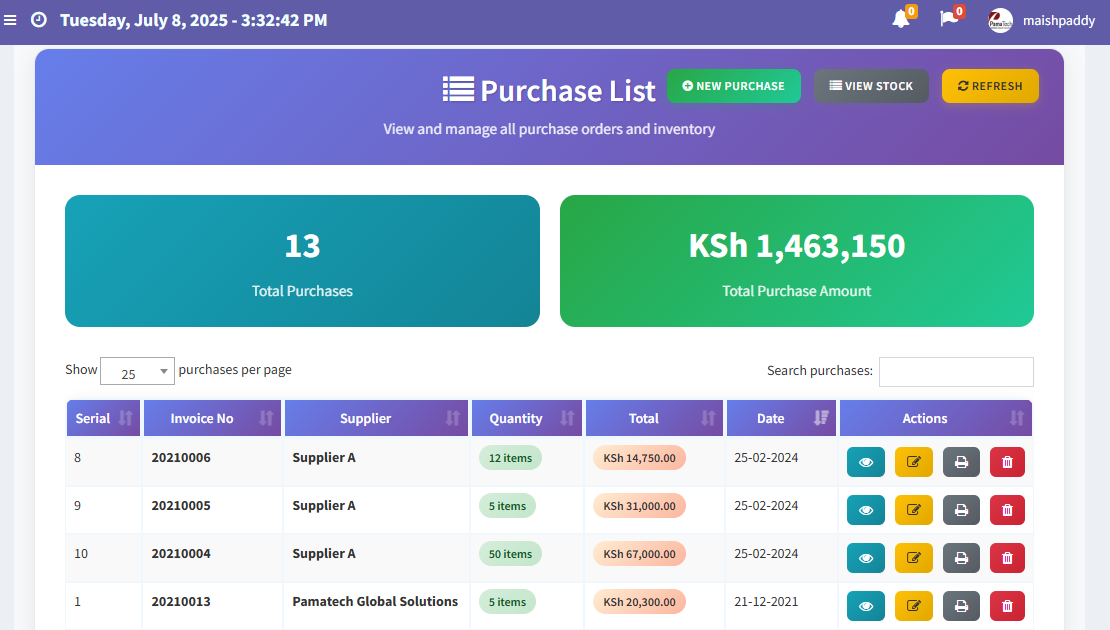Print the purchase with invoice 20210004
1110x630 pixels.
(x=961, y=558)
